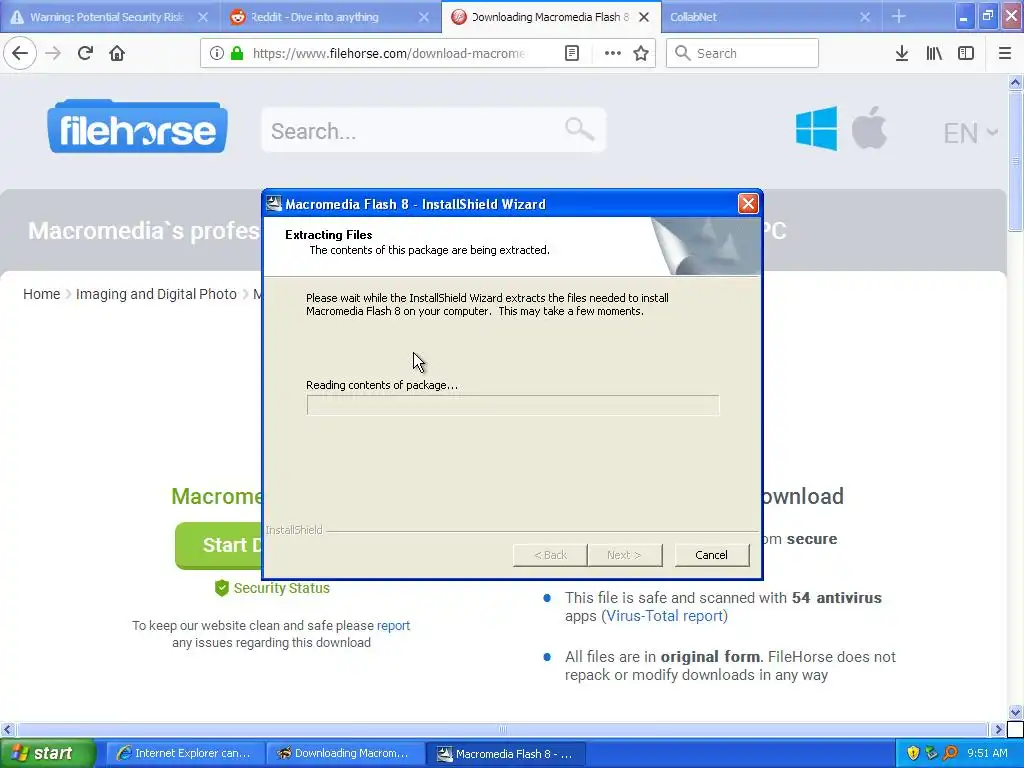Bookmark this page with star icon
Image resolution: width=1024 pixels, height=768 pixels.
641,53
